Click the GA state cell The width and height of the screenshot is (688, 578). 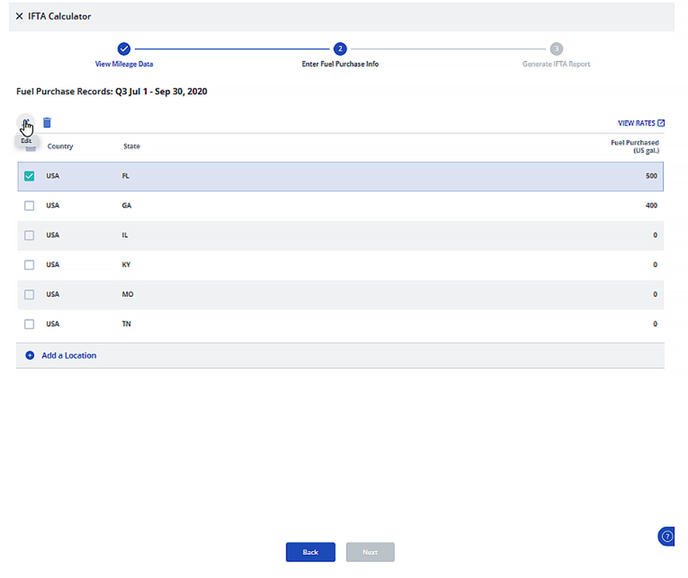point(126,205)
